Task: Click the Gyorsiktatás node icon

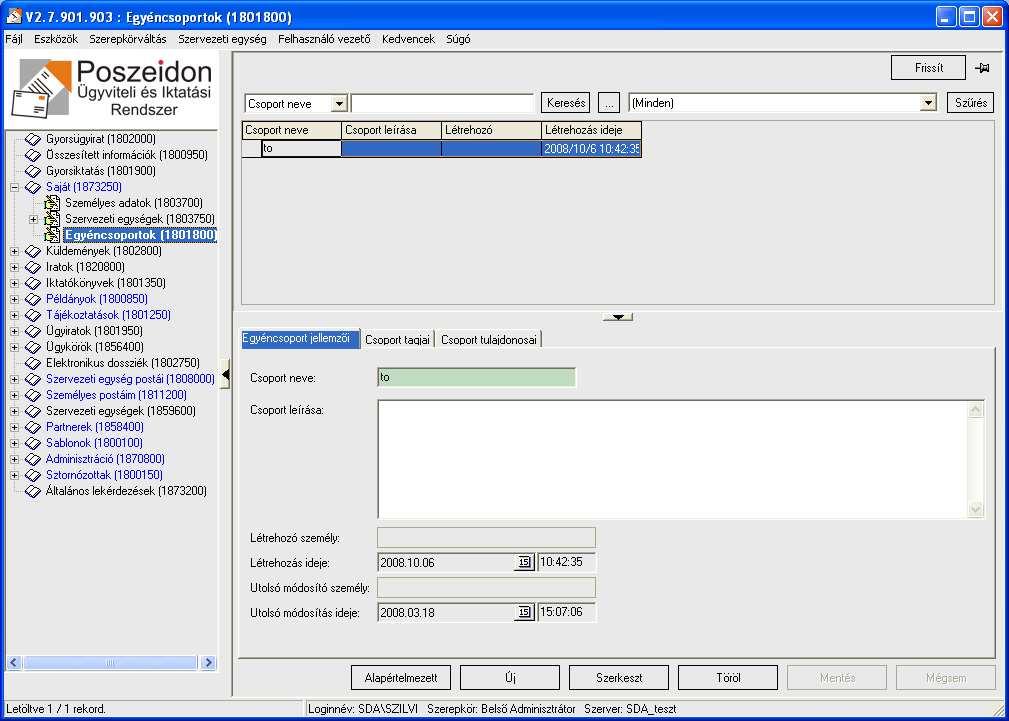Action: coord(33,171)
